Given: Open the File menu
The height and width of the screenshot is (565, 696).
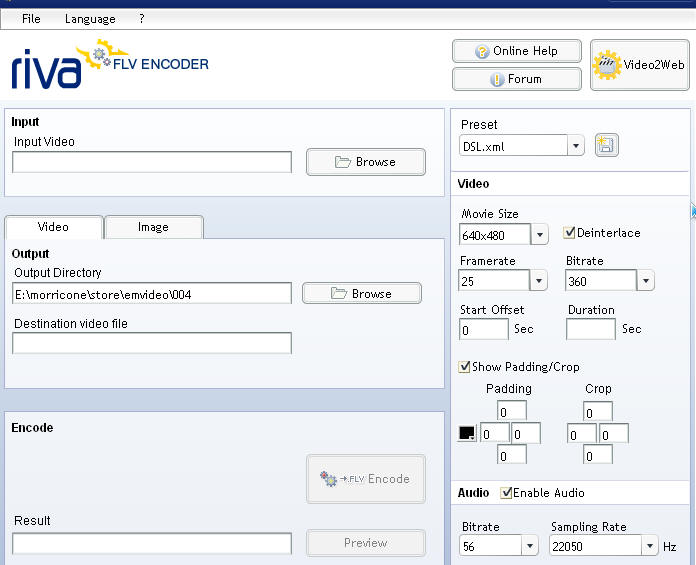Looking at the screenshot, I should tap(31, 19).
